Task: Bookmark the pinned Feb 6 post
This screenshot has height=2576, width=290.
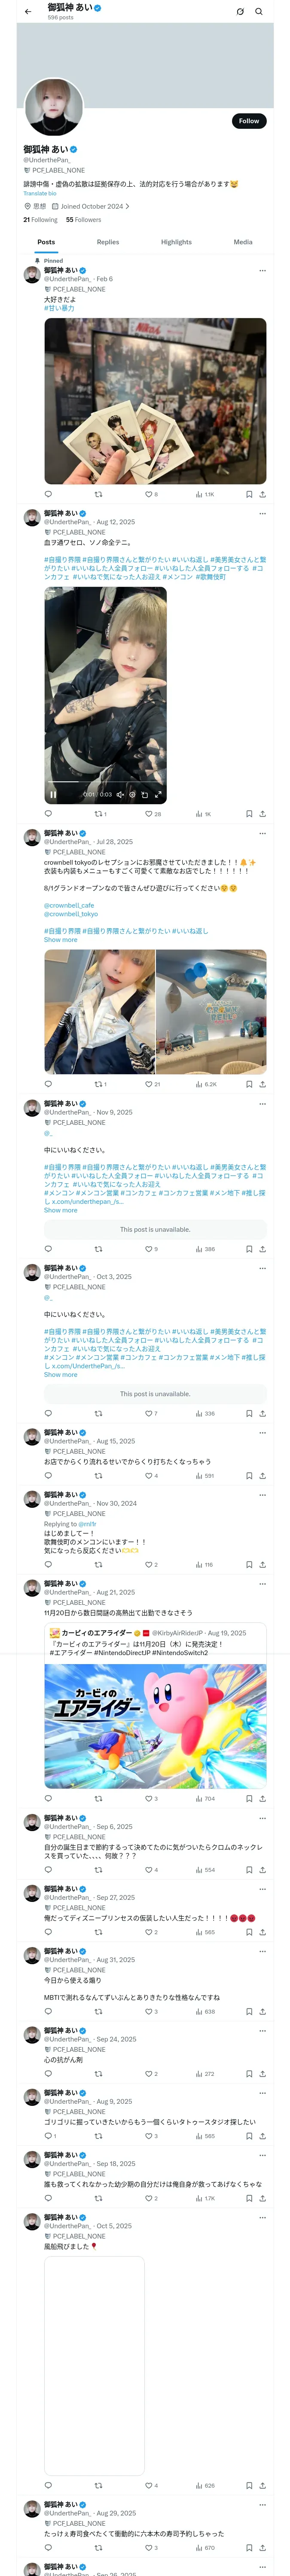Action: pos(249,494)
